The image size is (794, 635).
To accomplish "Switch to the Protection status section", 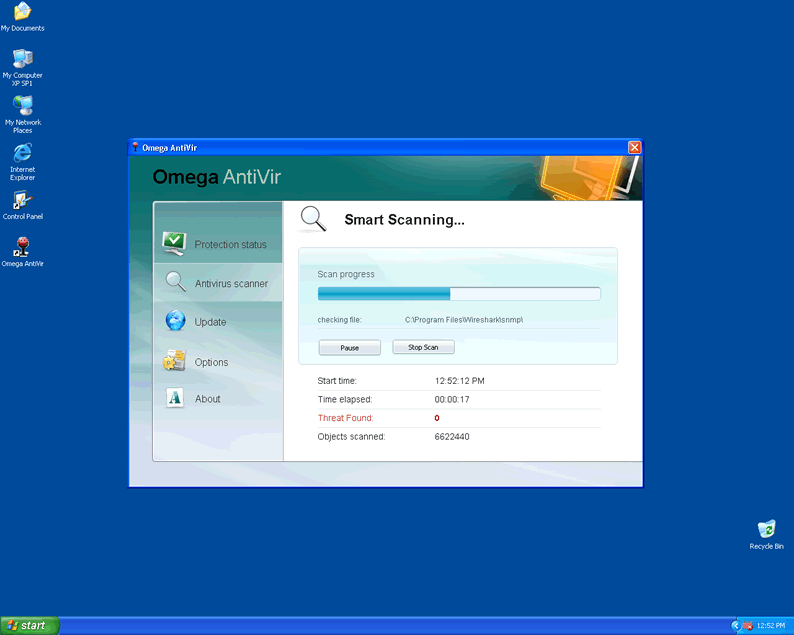I will click(x=230, y=245).
